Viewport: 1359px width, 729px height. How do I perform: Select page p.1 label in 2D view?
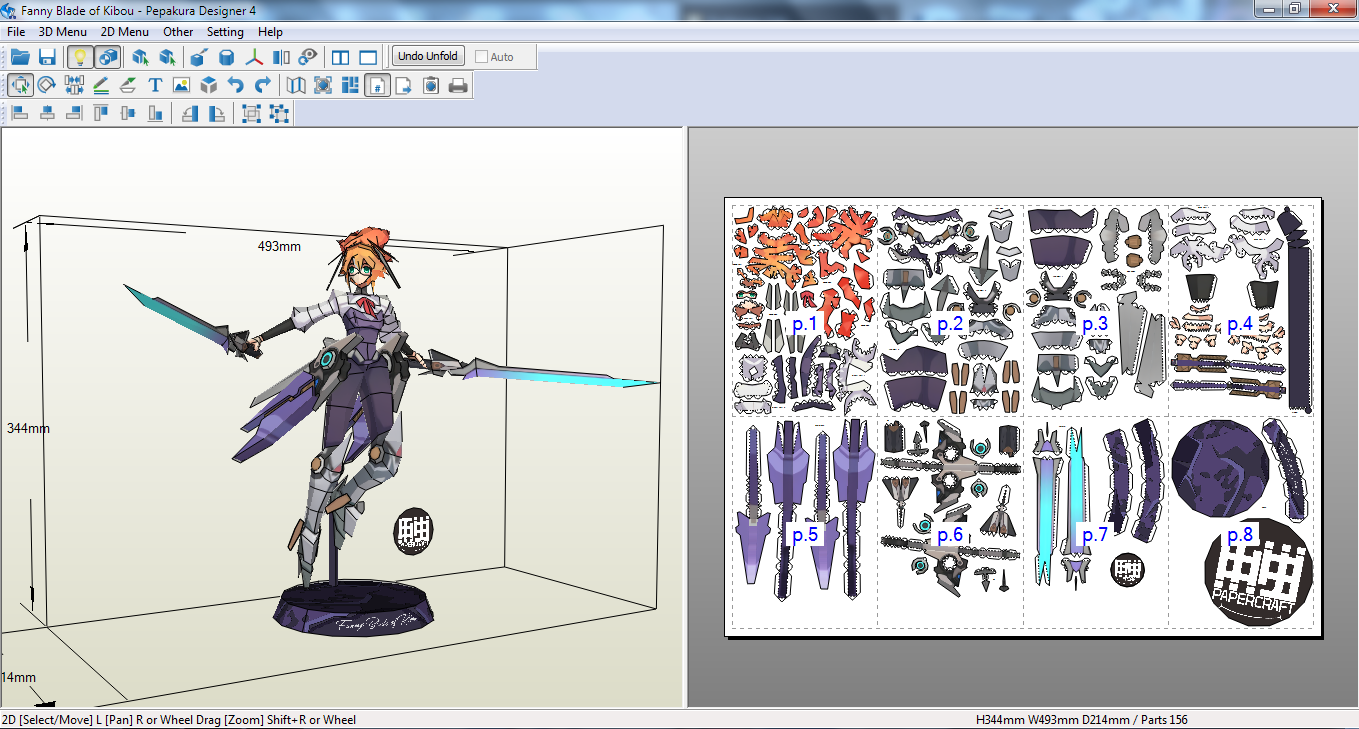point(805,324)
